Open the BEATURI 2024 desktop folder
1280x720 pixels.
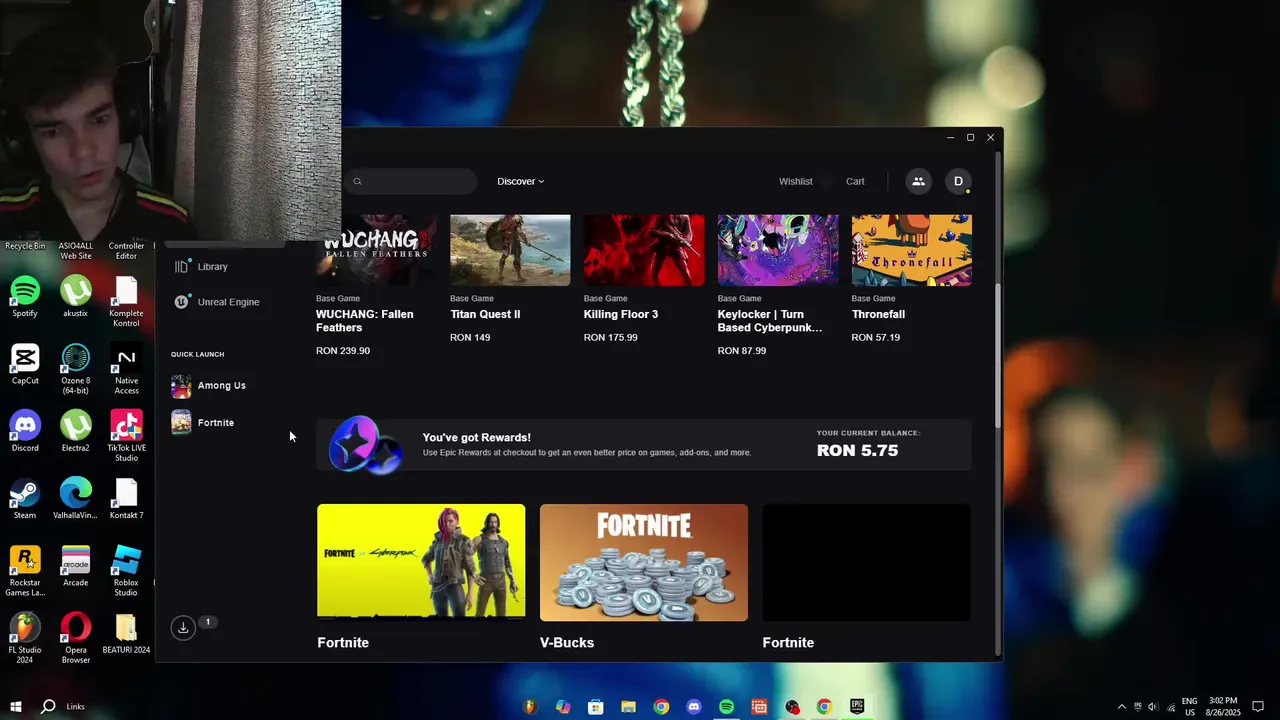(x=126, y=633)
